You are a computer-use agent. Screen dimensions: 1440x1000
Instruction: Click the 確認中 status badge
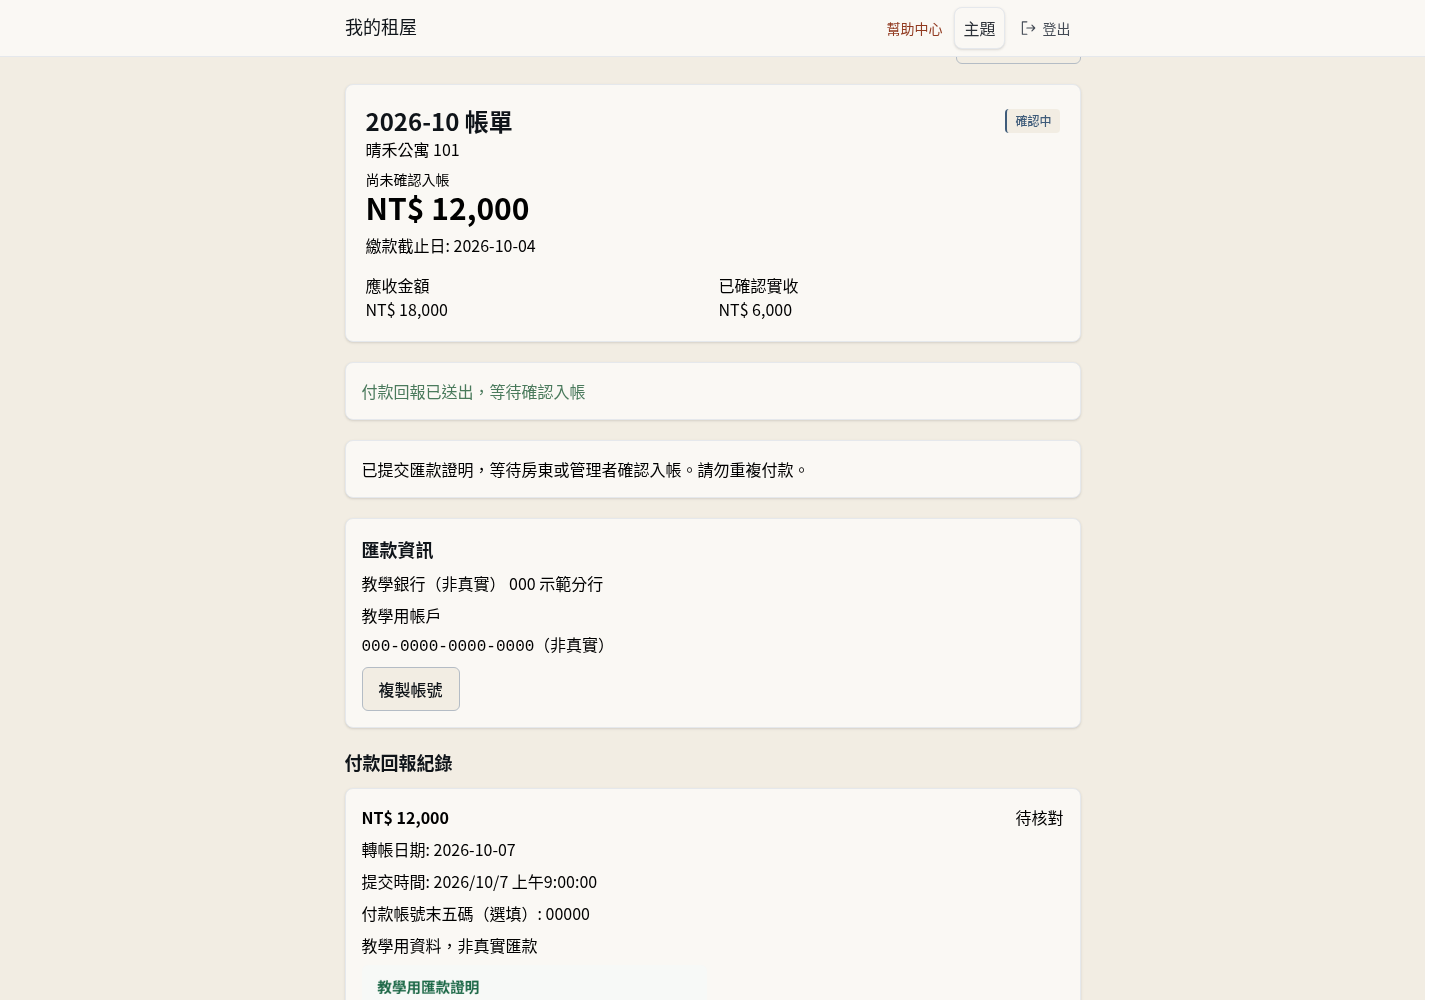click(1033, 121)
